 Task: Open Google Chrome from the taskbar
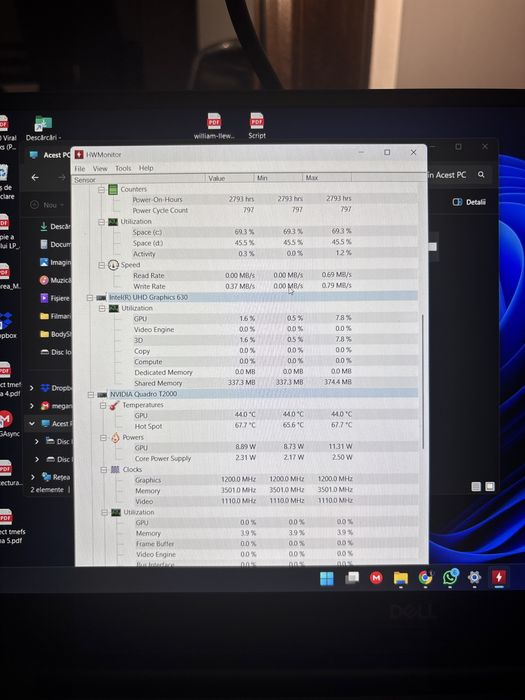coord(425,578)
